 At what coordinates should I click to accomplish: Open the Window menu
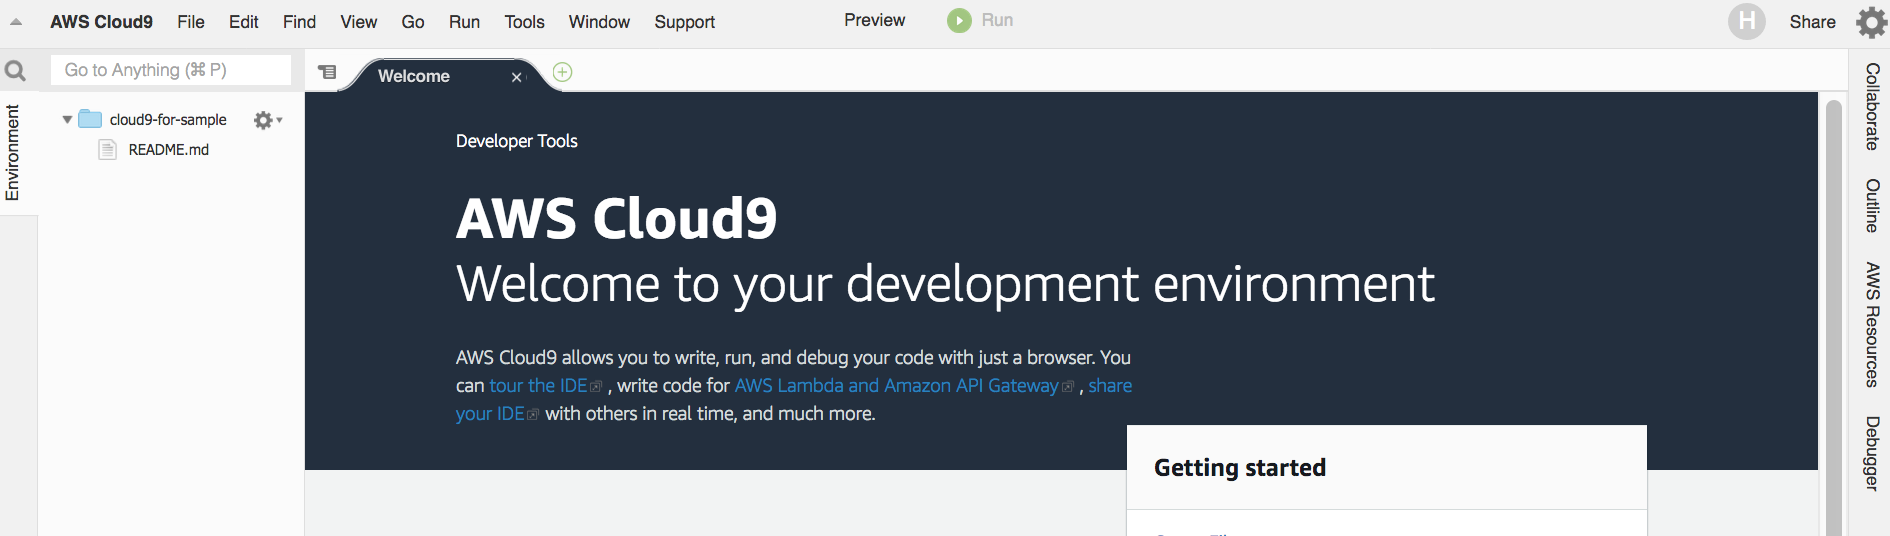pos(599,21)
